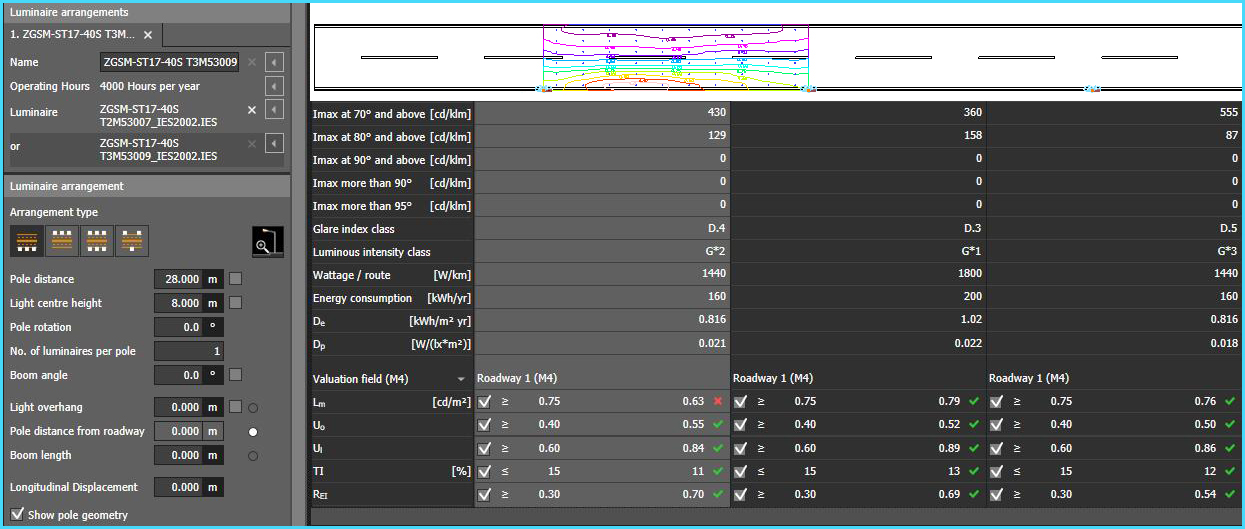1245x529 pixels.
Task: Uncheck REI criterion in third Roadway 1 column
Action: coord(997,494)
